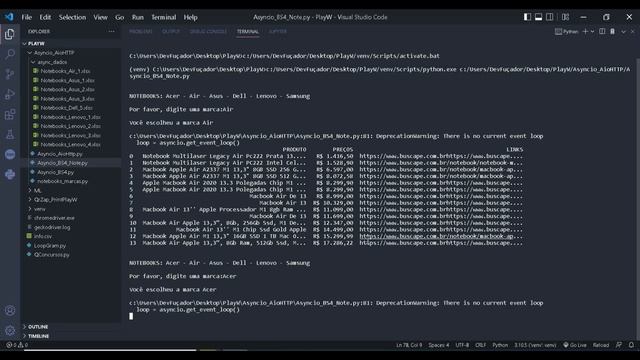Switch to the Debug Console tab
This screenshot has height=360, width=640.
coord(208,31)
